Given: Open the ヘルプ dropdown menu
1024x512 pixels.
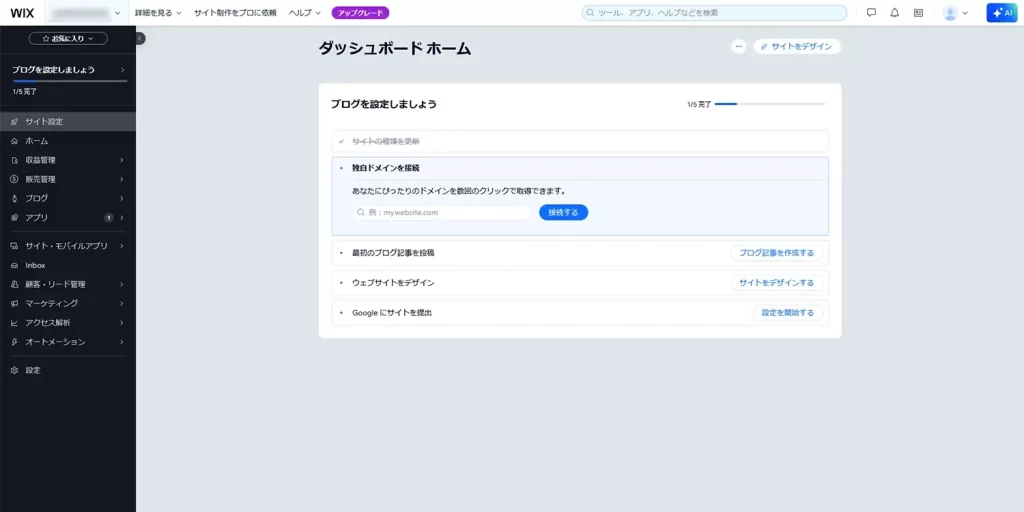Looking at the screenshot, I should (x=305, y=13).
